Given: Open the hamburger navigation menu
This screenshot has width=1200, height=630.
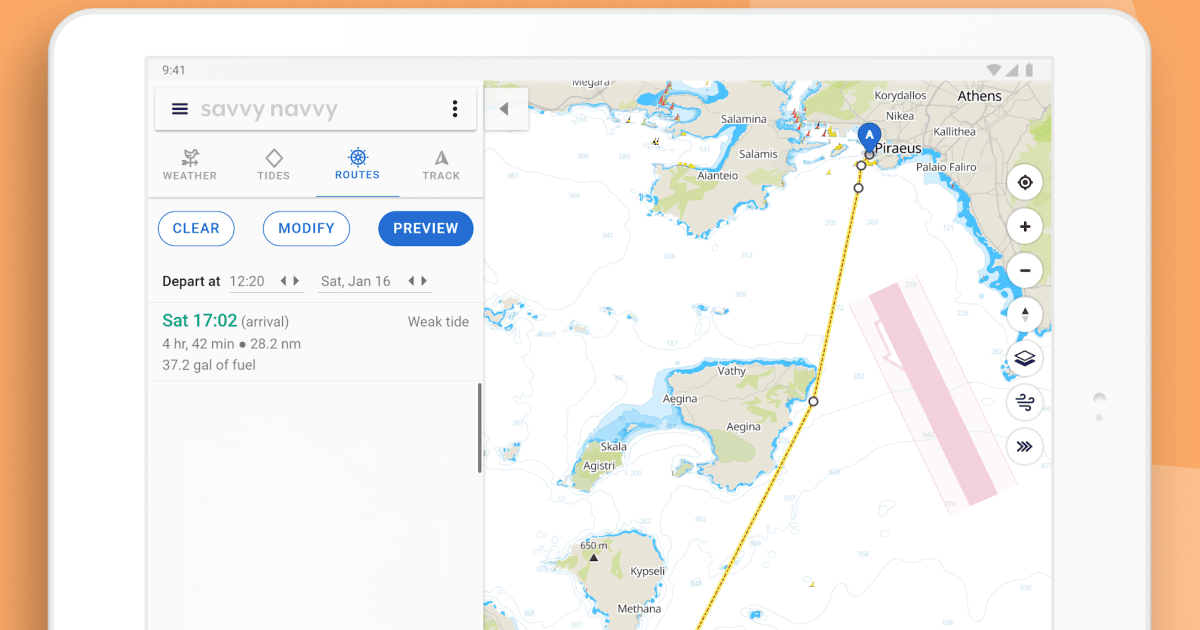Looking at the screenshot, I should click(179, 108).
